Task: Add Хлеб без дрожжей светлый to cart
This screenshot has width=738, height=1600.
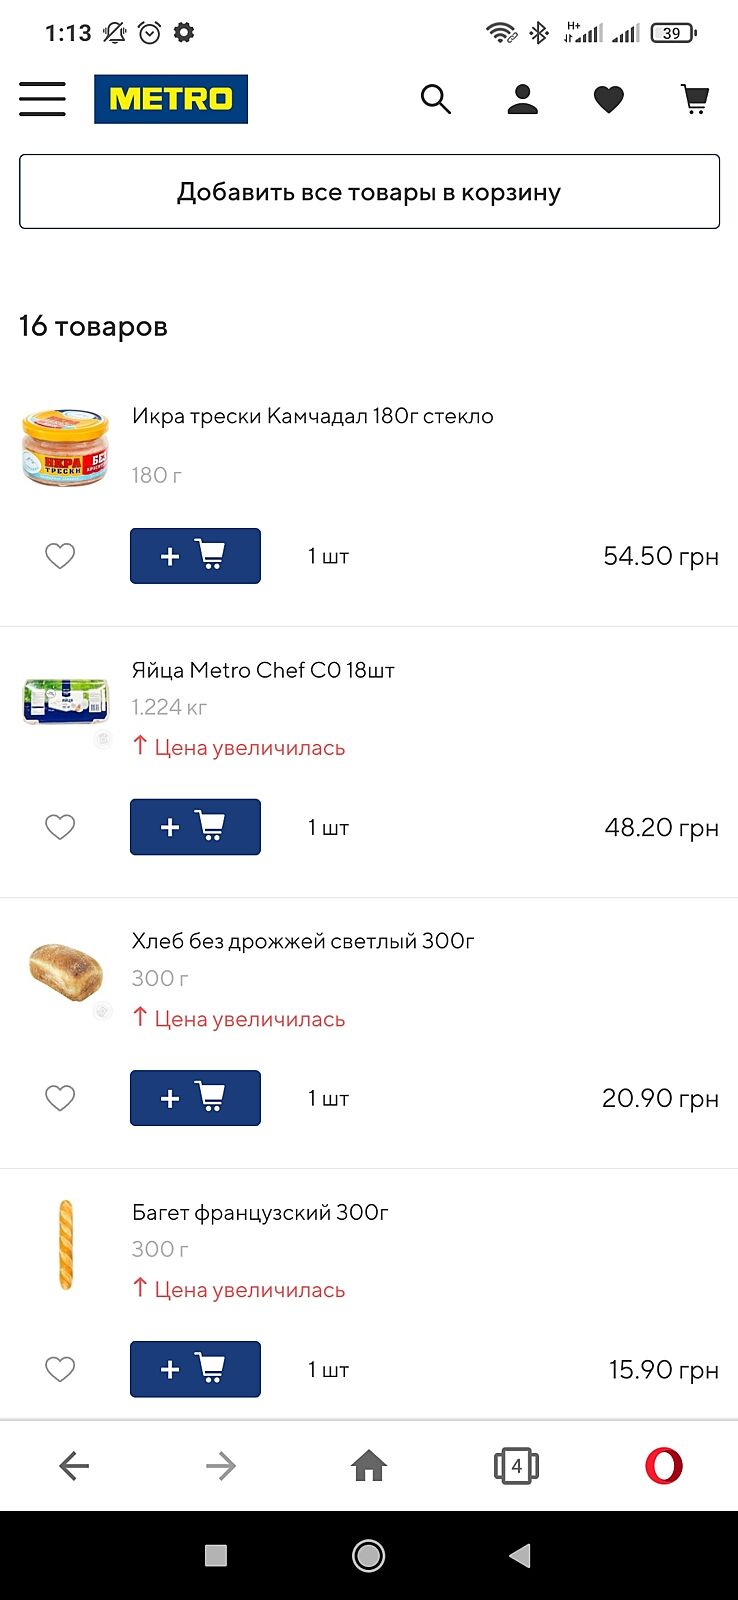Action: [195, 1098]
